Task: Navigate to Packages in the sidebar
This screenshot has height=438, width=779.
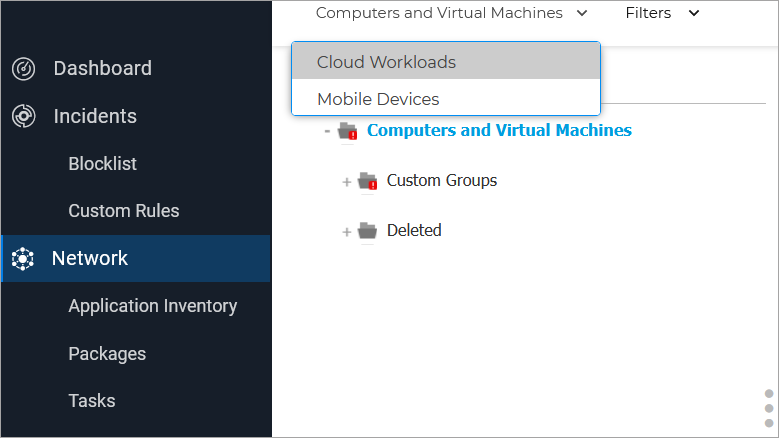Action: 107,354
